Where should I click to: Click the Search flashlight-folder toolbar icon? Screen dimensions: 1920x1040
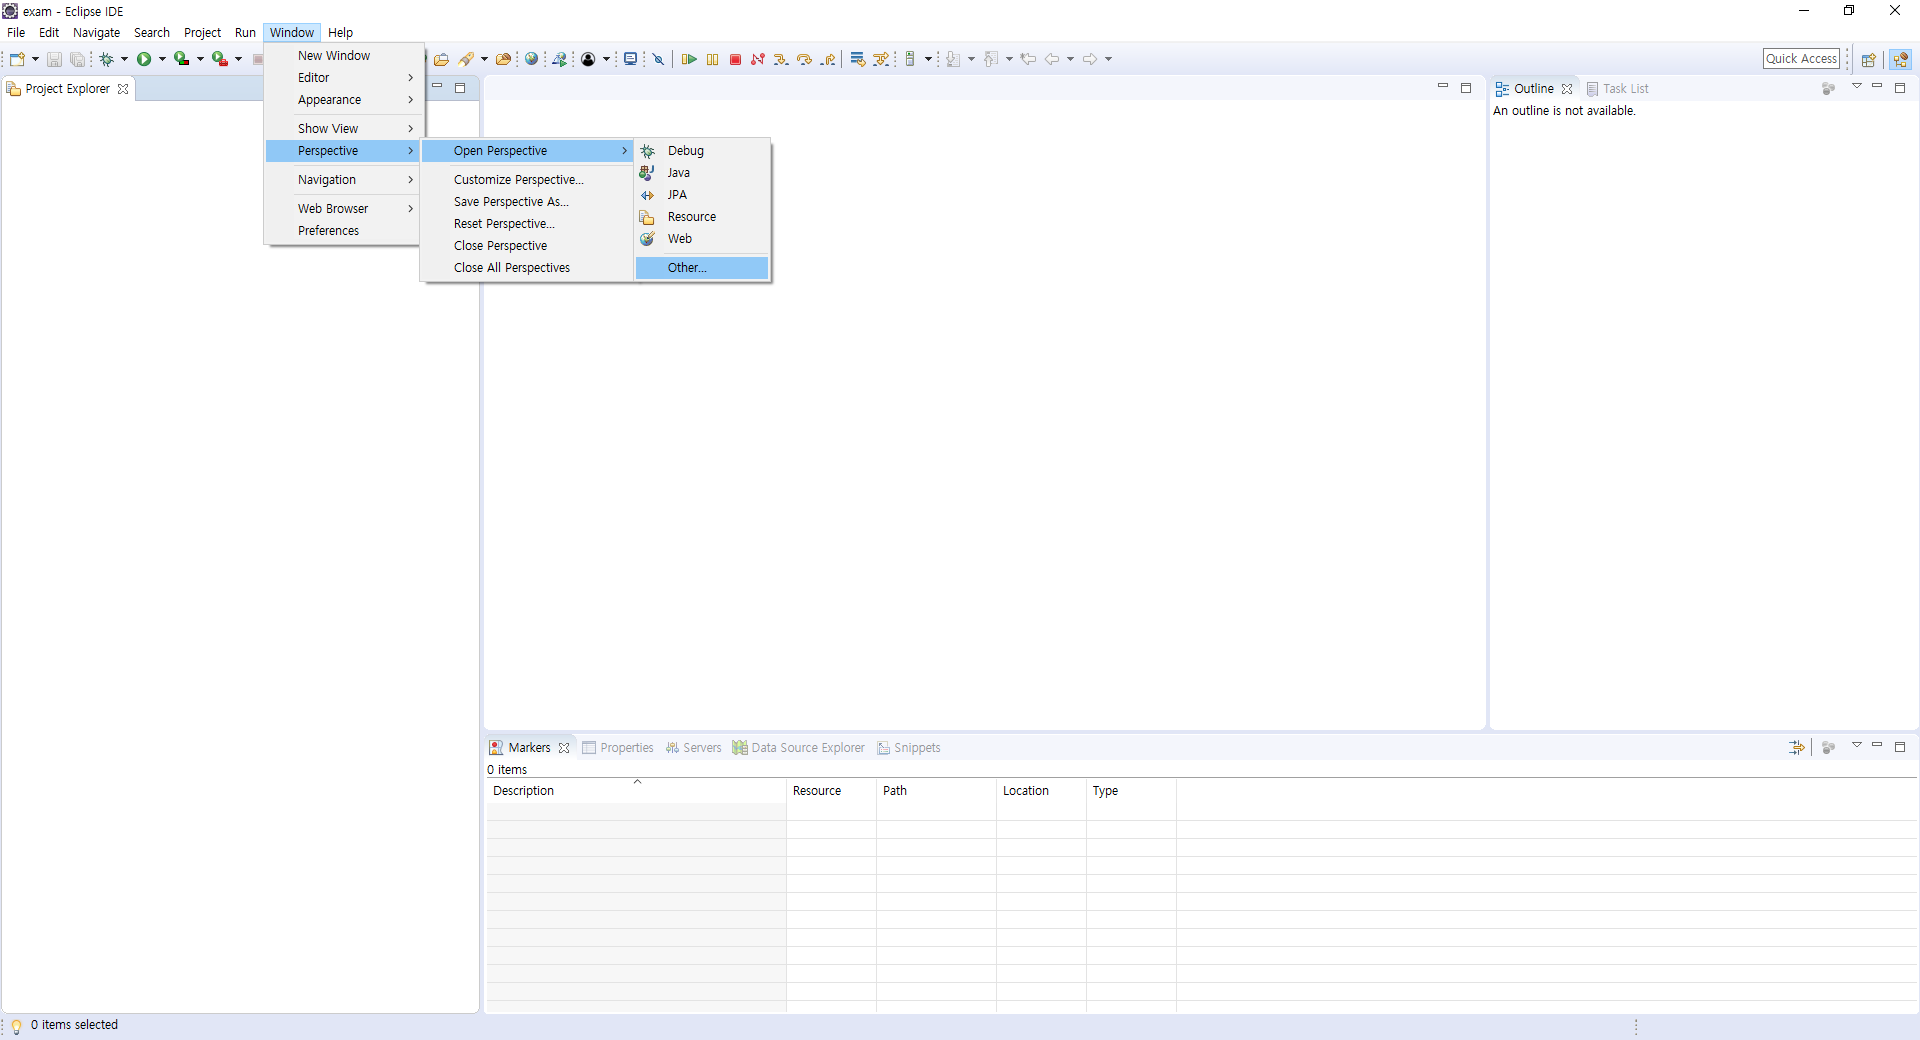point(465,59)
